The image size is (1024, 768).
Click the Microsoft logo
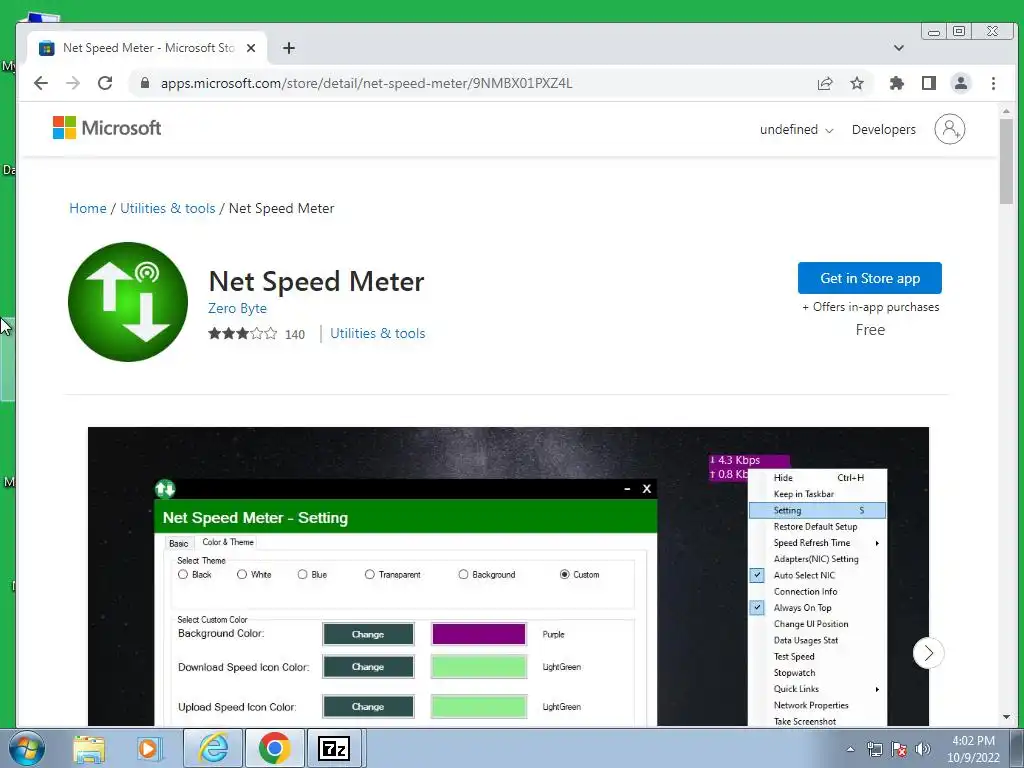[107, 128]
